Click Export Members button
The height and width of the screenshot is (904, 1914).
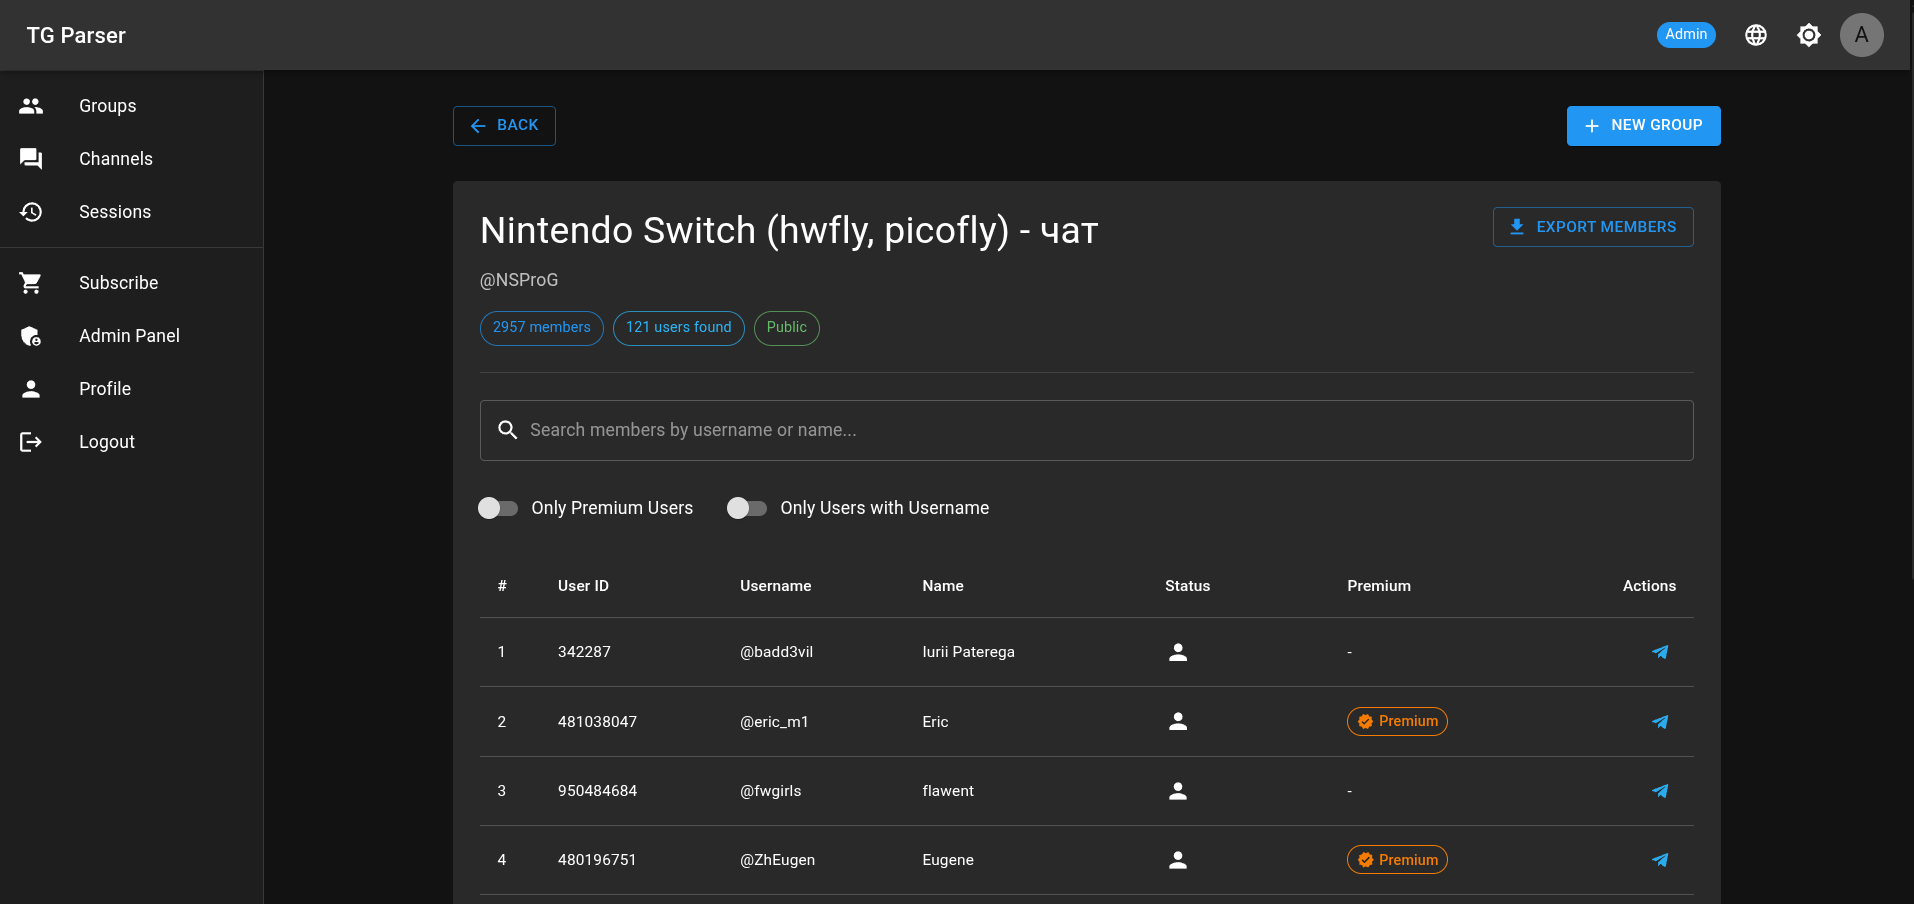(1593, 227)
